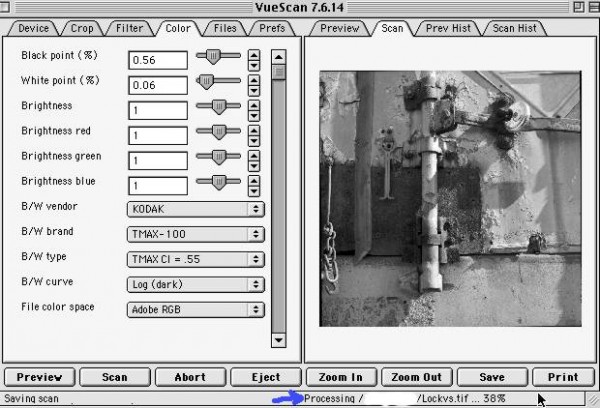Click the options panel scrollbar thumb
Viewport: 600px width, 408px height.
pyautogui.click(x=279, y=72)
